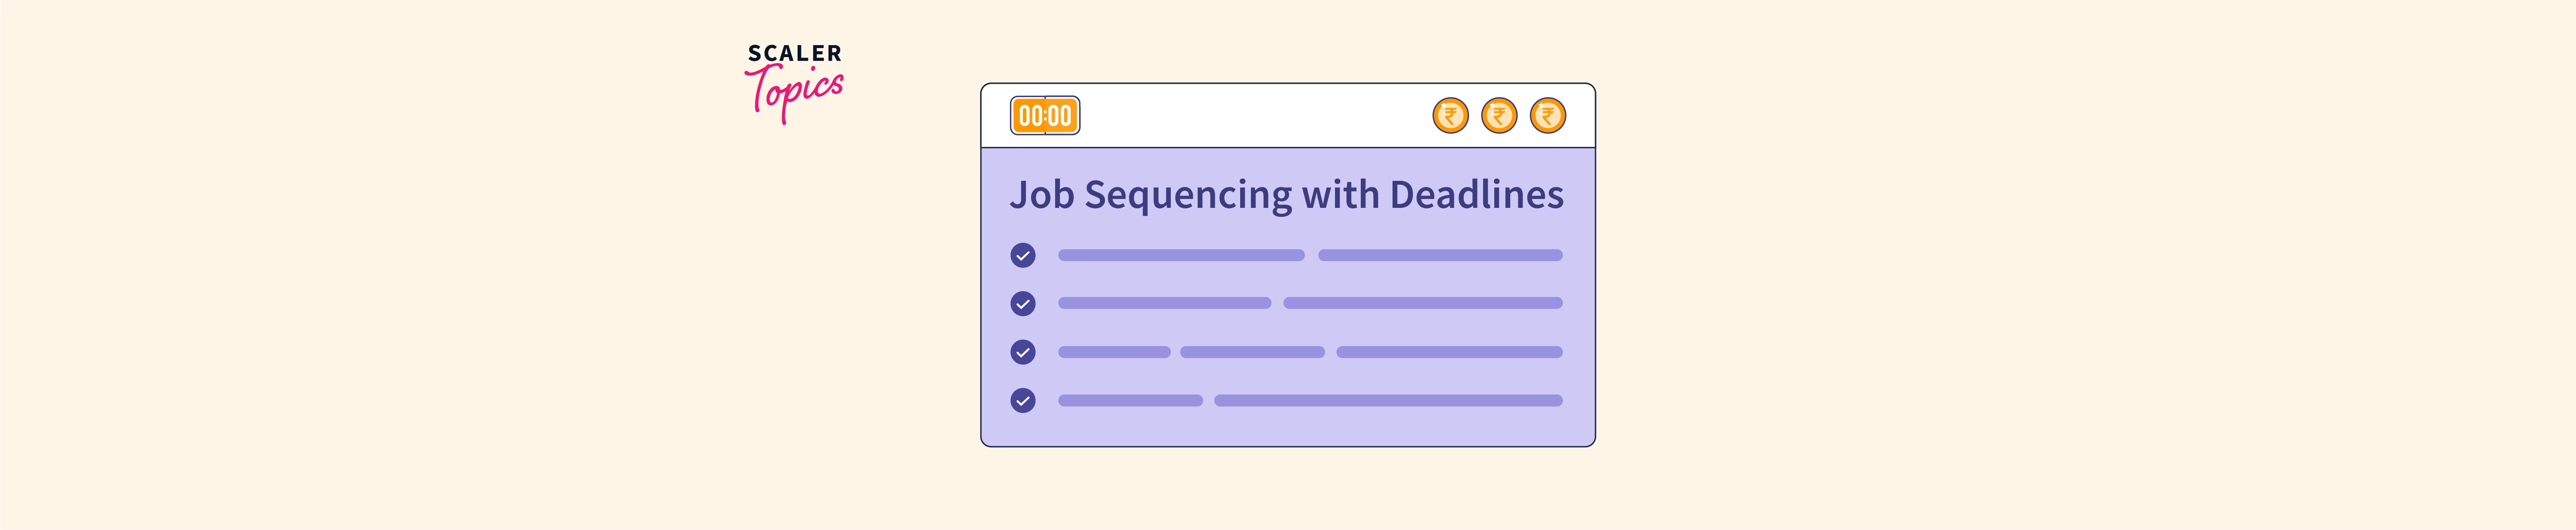Select the right bar in second list row
2576x530 pixels.
coord(1422,303)
